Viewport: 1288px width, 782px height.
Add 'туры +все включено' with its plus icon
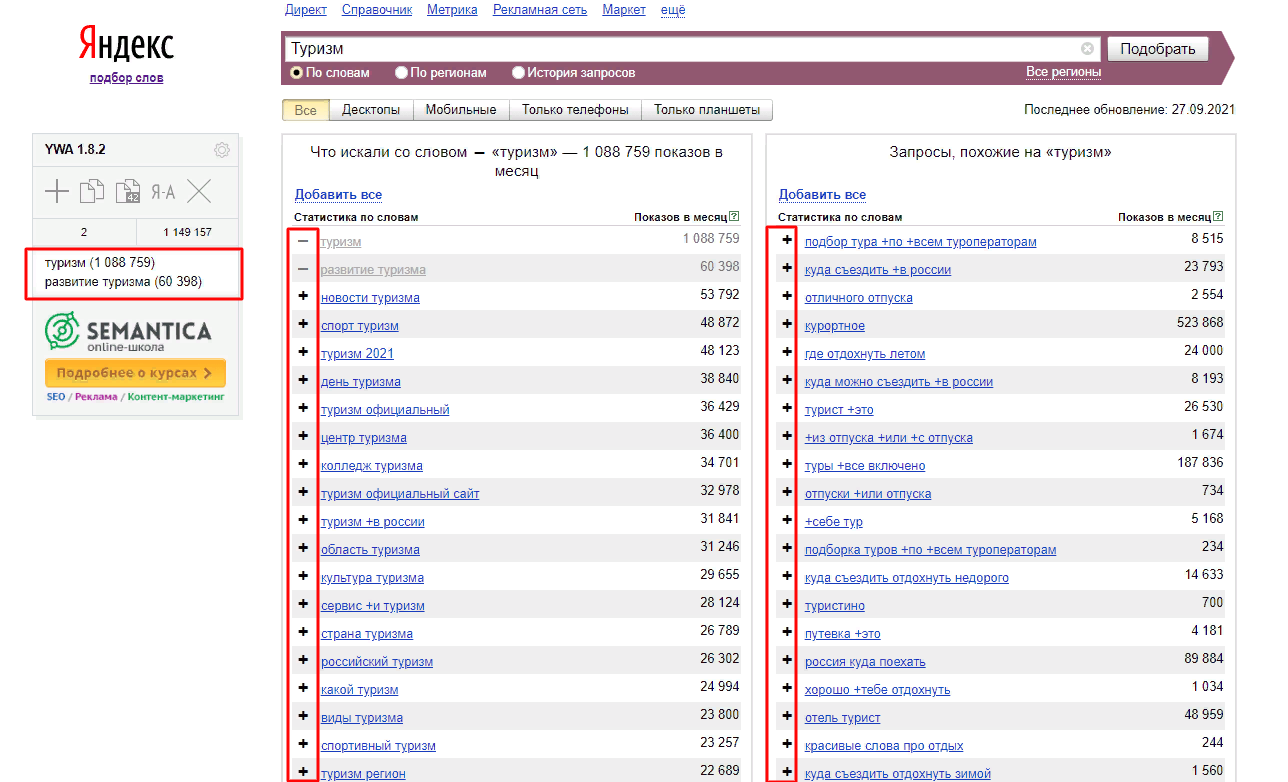pos(787,465)
